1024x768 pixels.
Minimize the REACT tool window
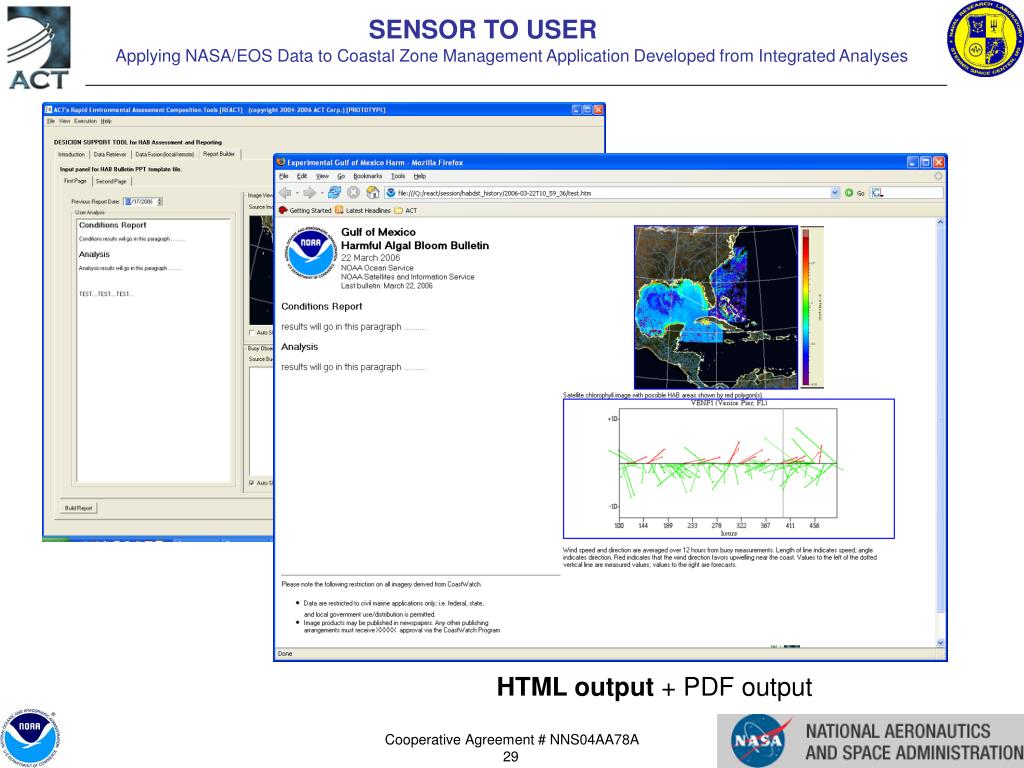tap(577, 110)
